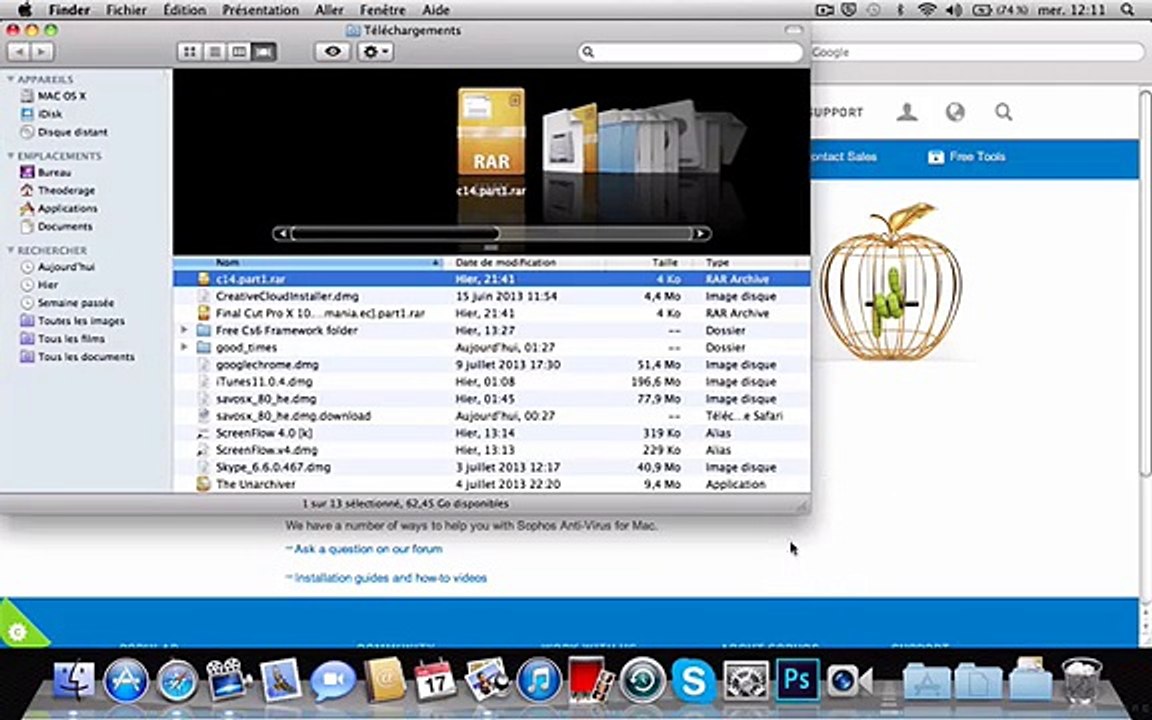Open the Action gear dropdown menu

click(x=375, y=51)
